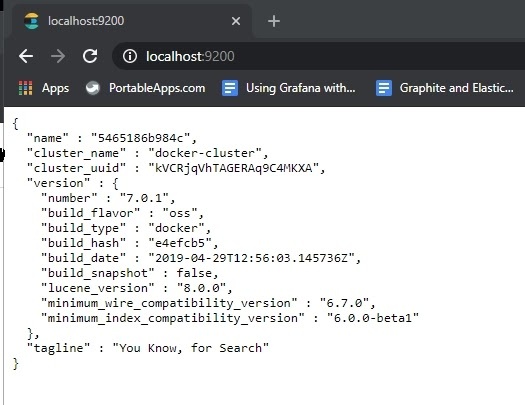Open the Using Grafana with... bookmark
This screenshot has height=405, width=525.
click(300, 88)
